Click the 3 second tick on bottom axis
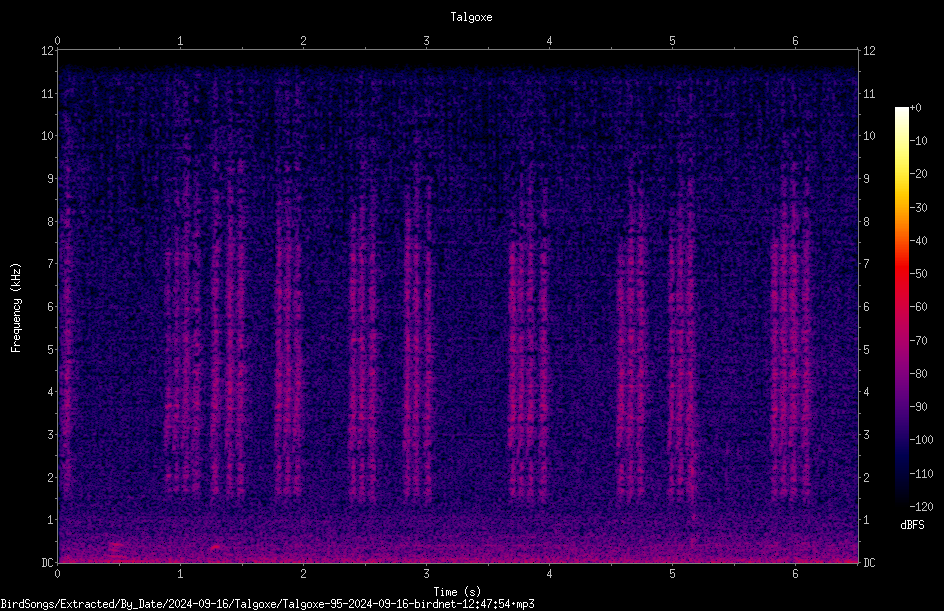 click(x=426, y=574)
